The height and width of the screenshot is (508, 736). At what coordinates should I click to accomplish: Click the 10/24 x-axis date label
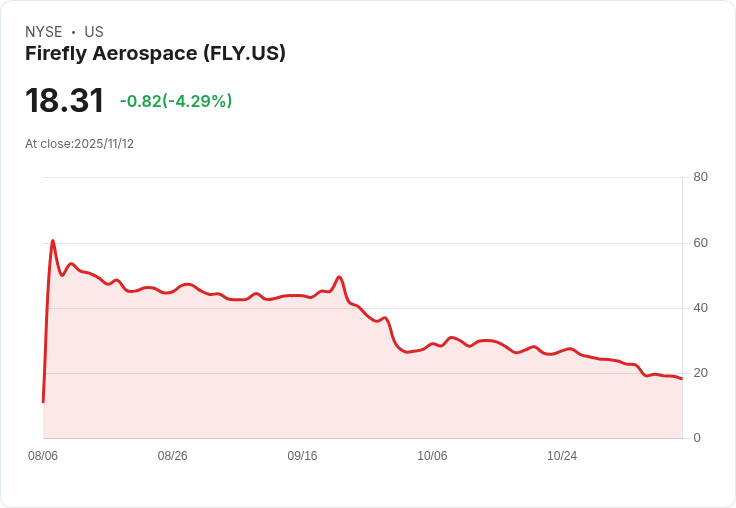point(562,456)
